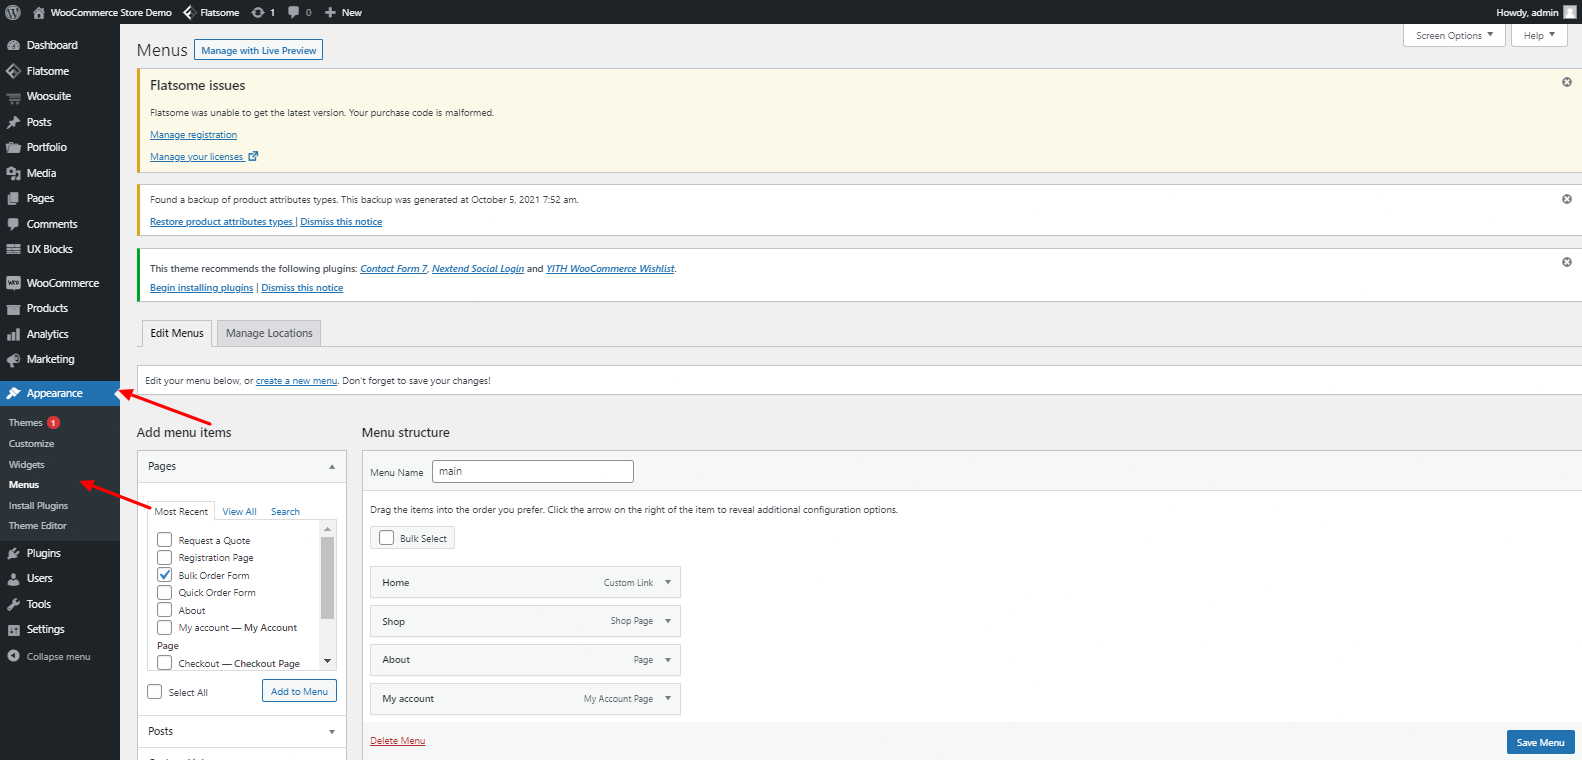The image size is (1582, 760).
Task: Click the Tools wrench icon
Action: coord(13,604)
